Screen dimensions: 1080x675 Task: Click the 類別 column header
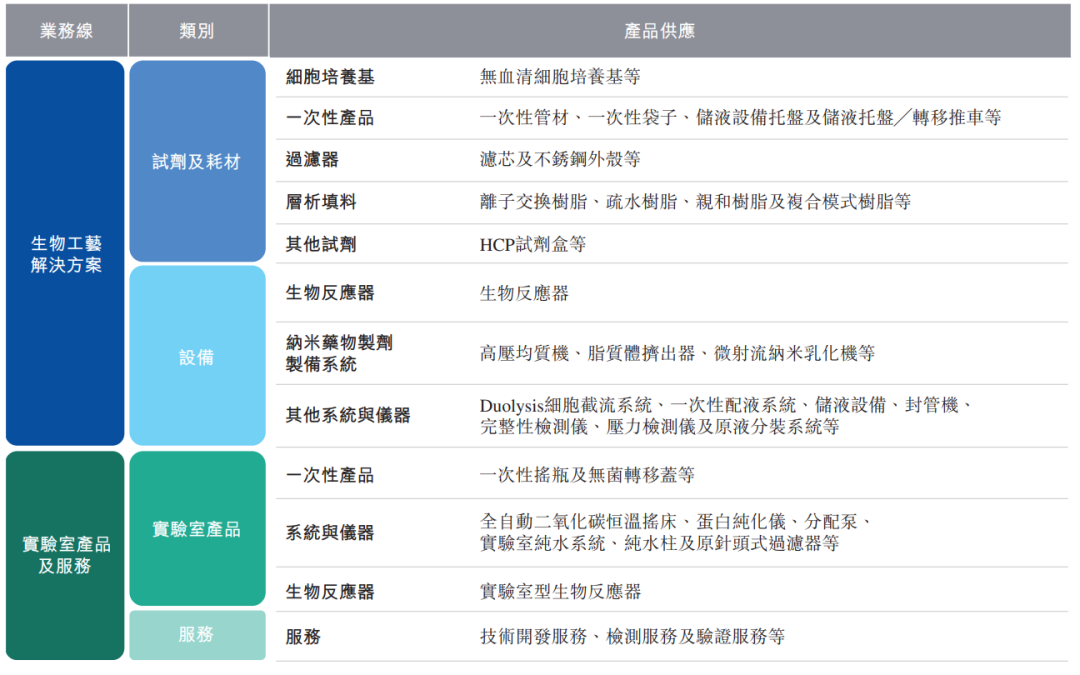click(197, 31)
